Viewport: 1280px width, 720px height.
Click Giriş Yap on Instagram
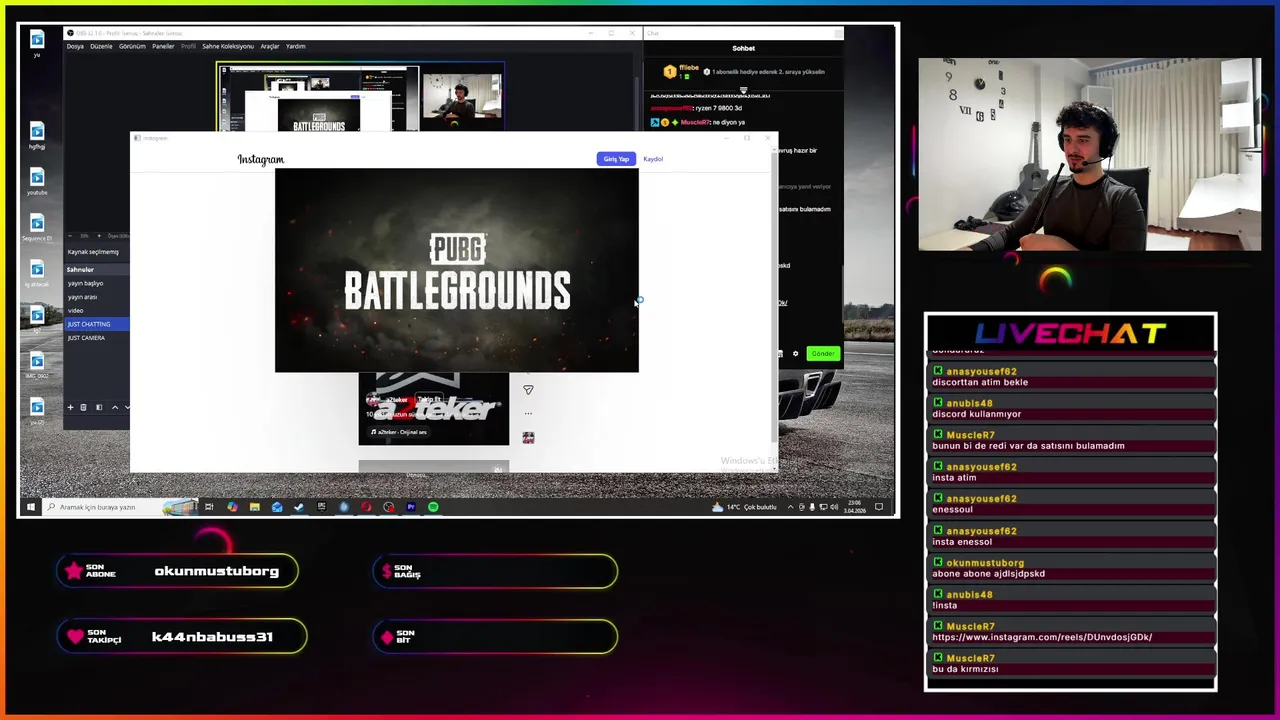tap(616, 159)
